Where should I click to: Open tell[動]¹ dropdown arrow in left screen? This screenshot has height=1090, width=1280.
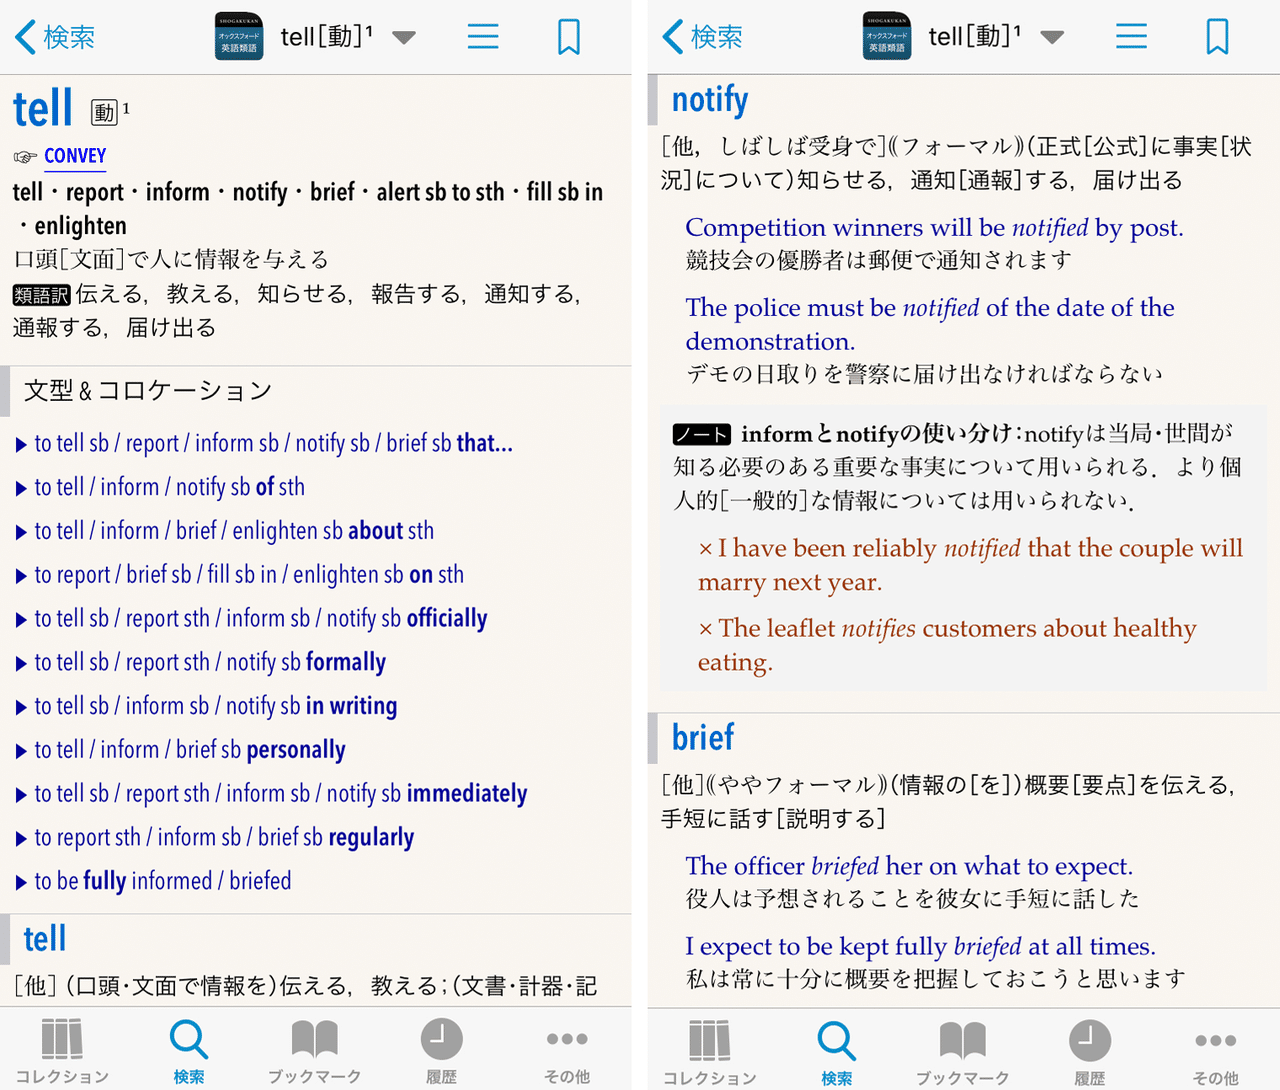coord(404,38)
